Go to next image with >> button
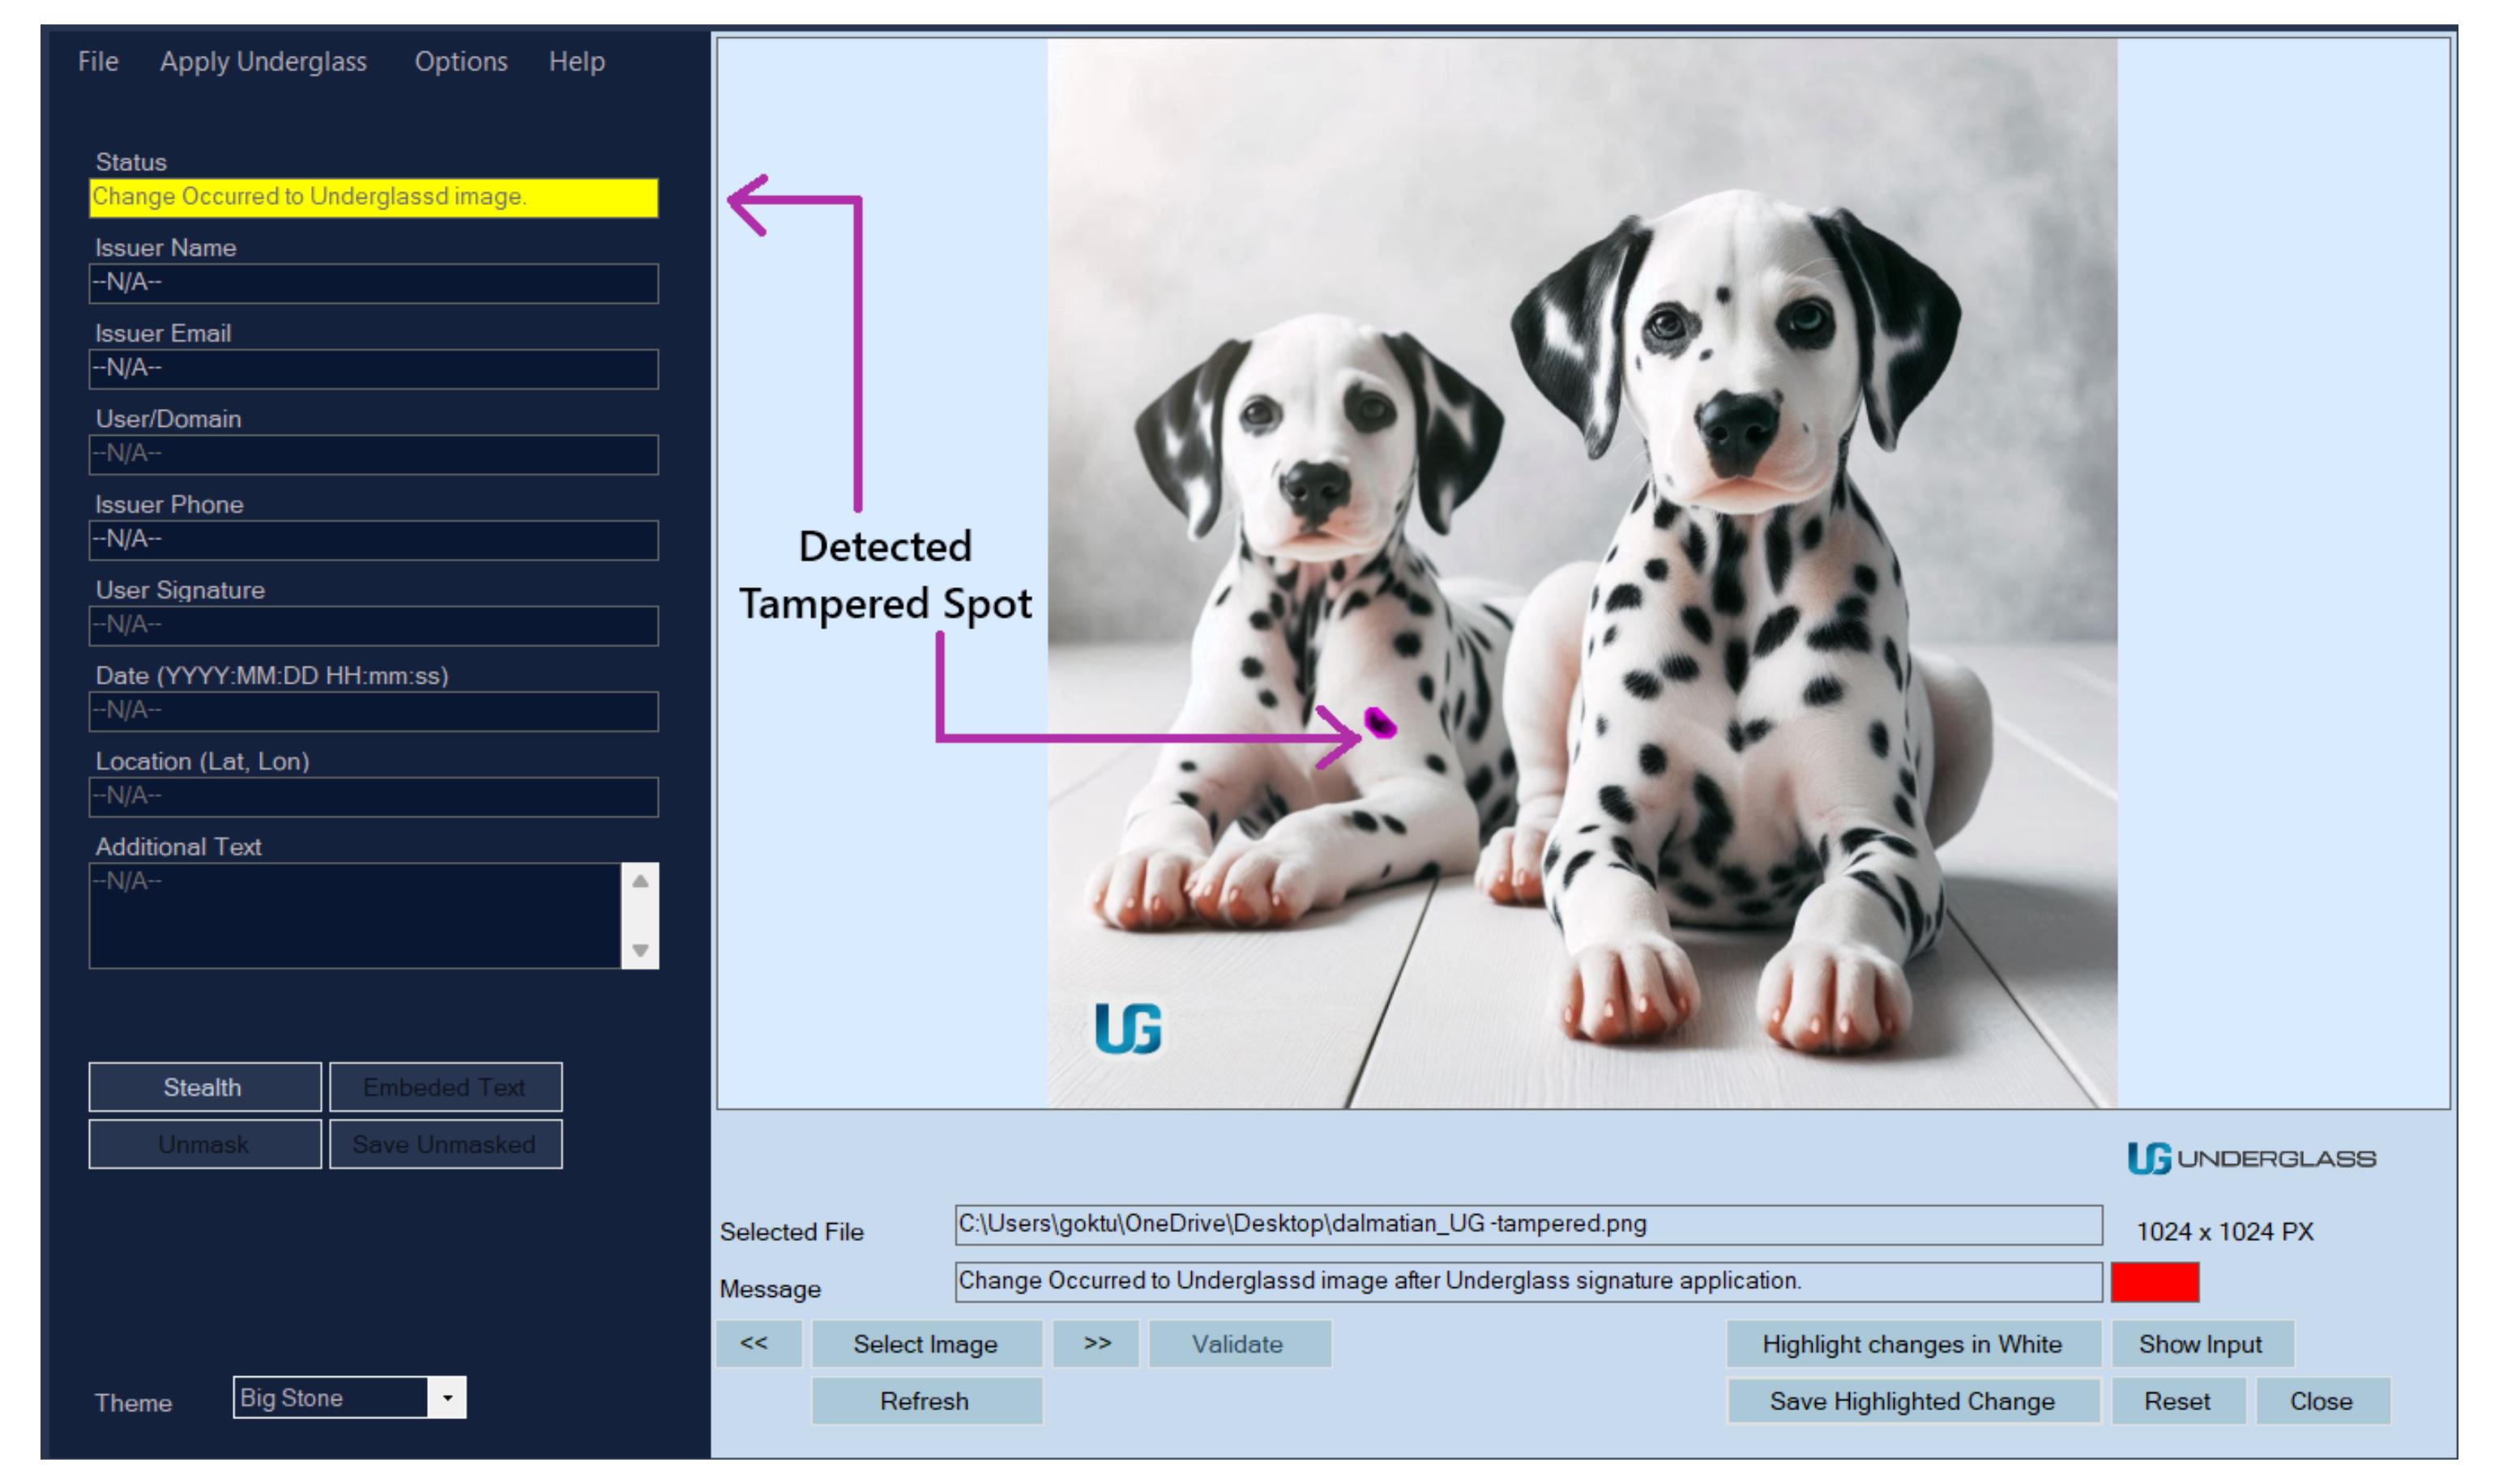Viewport: 2499px width, 1484px height. (x=1097, y=1344)
